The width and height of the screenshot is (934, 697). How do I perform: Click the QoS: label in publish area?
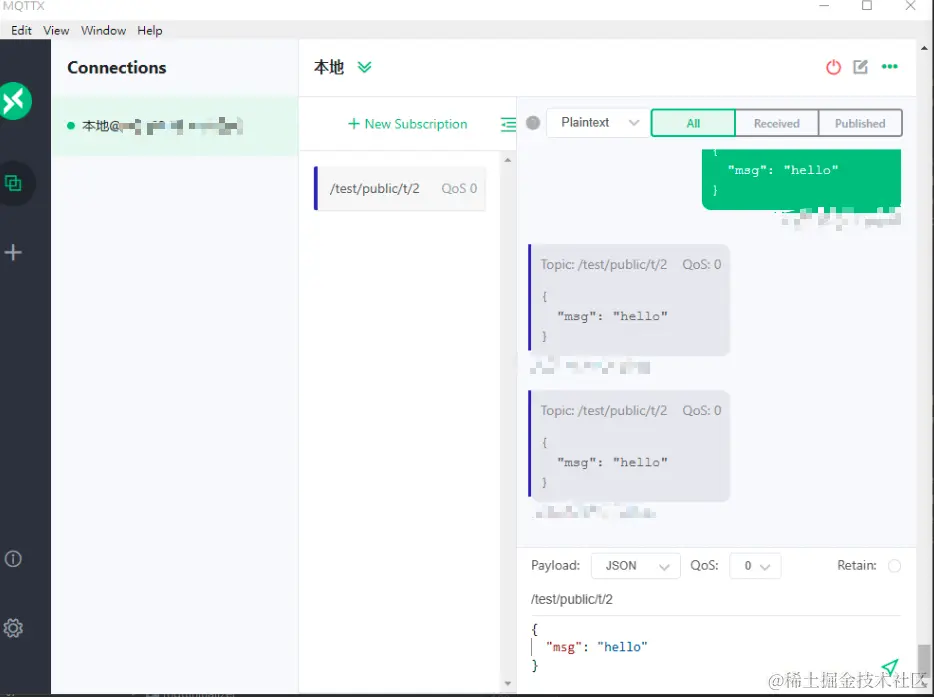[704, 565]
